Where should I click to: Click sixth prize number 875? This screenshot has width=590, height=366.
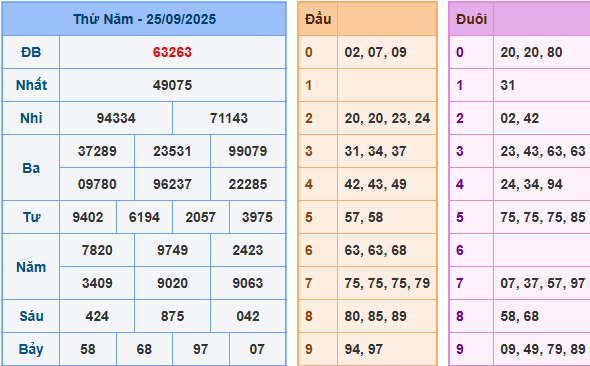pos(172,316)
